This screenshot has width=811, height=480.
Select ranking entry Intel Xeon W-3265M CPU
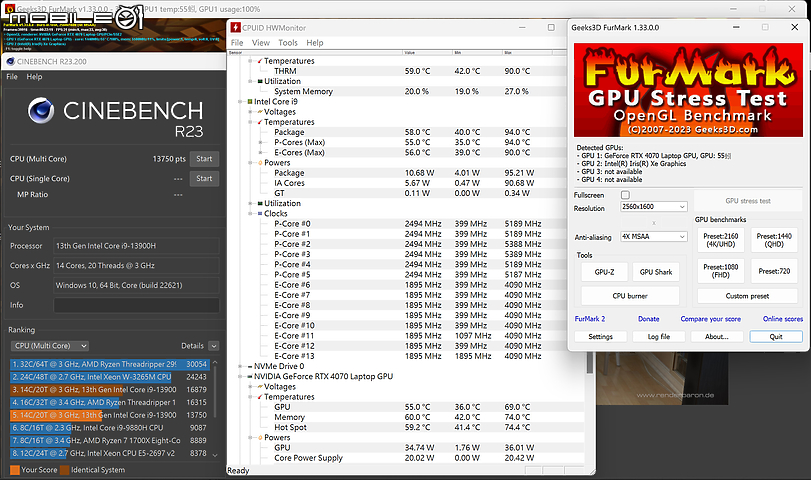click(x=109, y=377)
